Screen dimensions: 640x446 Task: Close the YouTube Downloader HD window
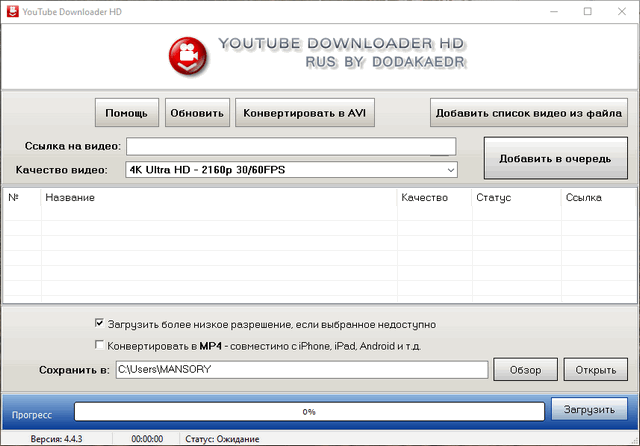[x=622, y=11]
